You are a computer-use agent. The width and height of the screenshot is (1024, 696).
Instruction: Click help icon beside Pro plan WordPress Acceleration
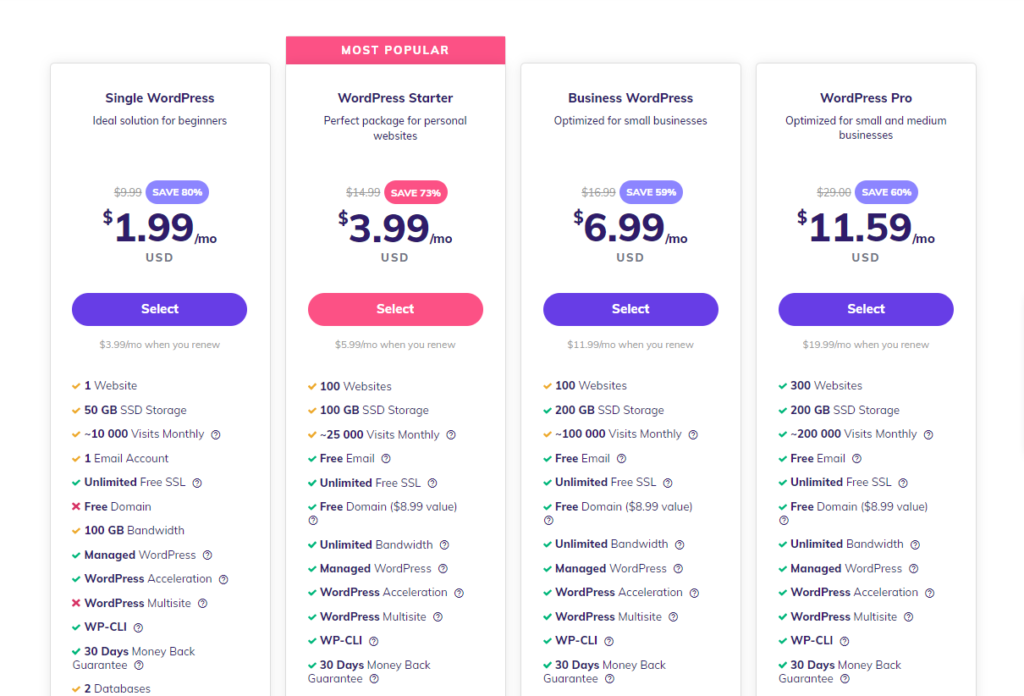[x=930, y=593]
